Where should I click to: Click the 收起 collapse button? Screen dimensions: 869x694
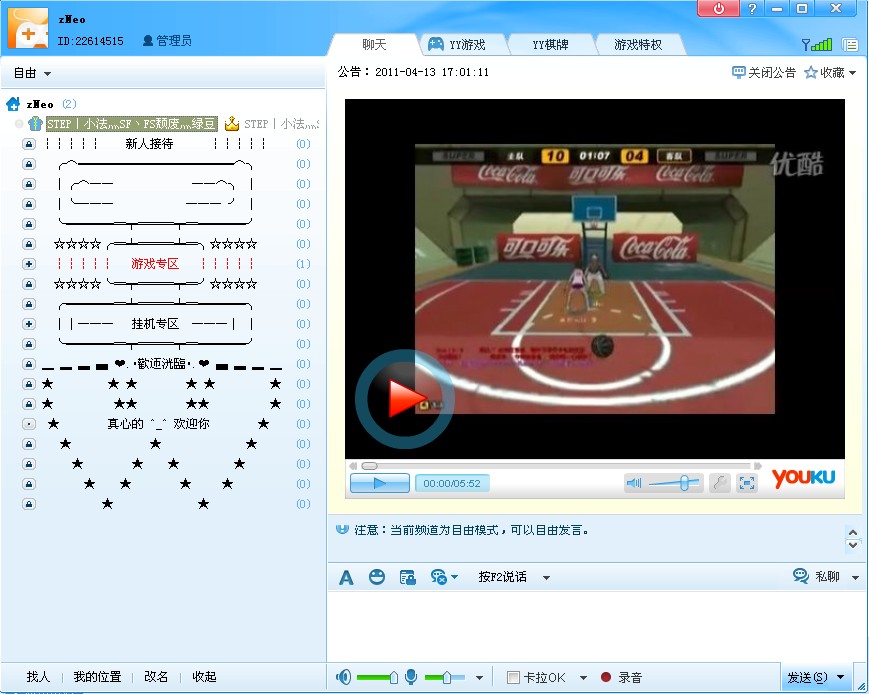(204, 676)
